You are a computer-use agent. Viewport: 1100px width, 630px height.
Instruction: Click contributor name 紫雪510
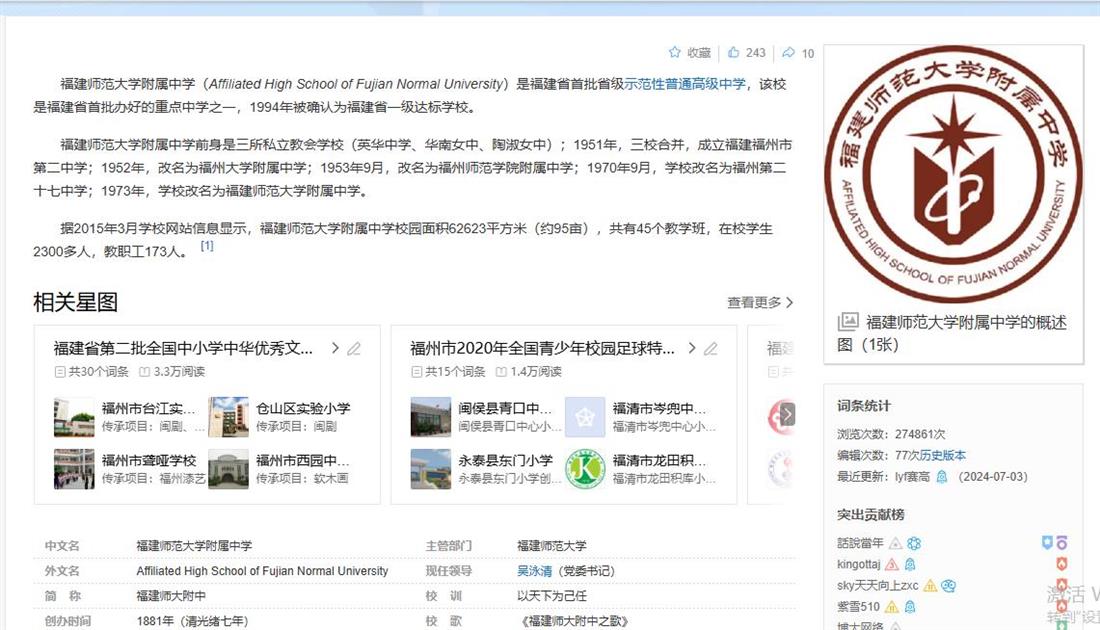(x=858, y=607)
